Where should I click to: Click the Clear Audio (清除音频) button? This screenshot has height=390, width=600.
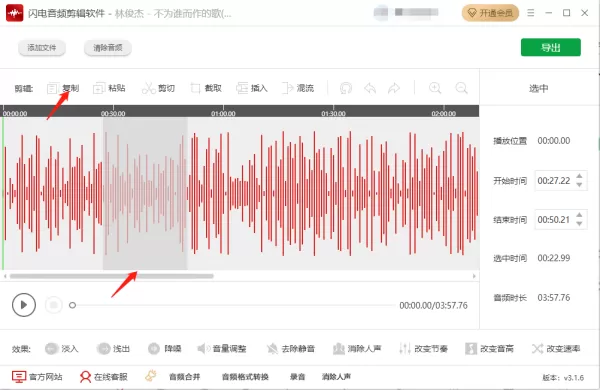coord(108,48)
